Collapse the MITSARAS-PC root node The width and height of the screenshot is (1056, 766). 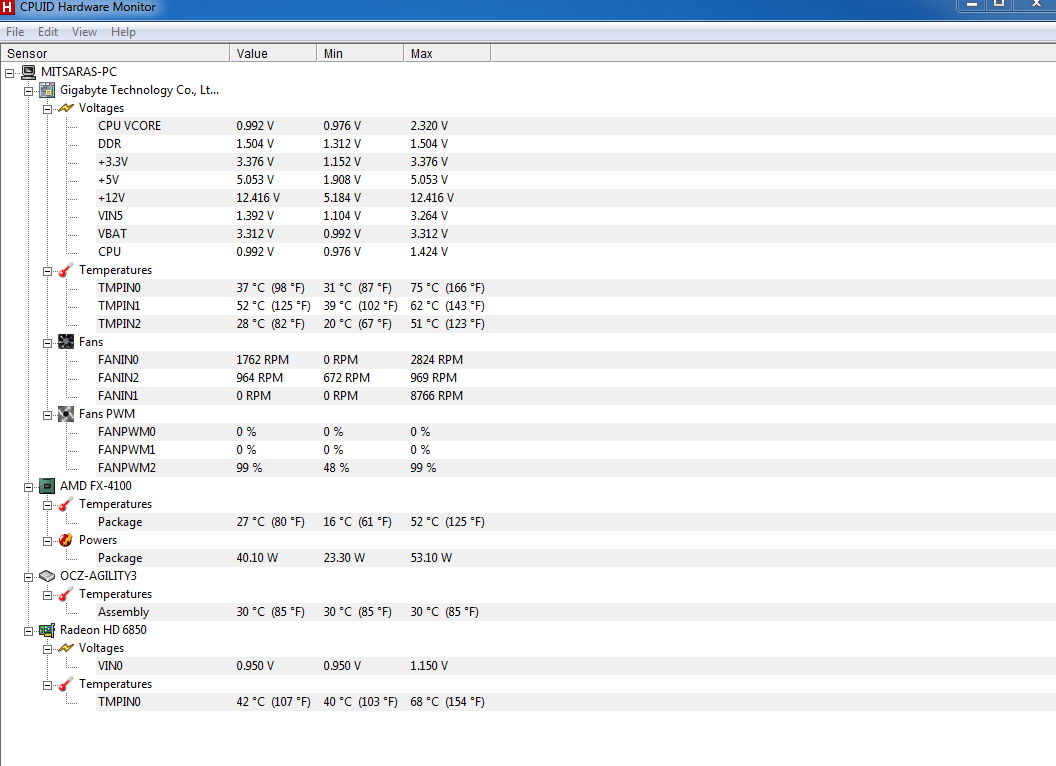pyautogui.click(x=9, y=73)
